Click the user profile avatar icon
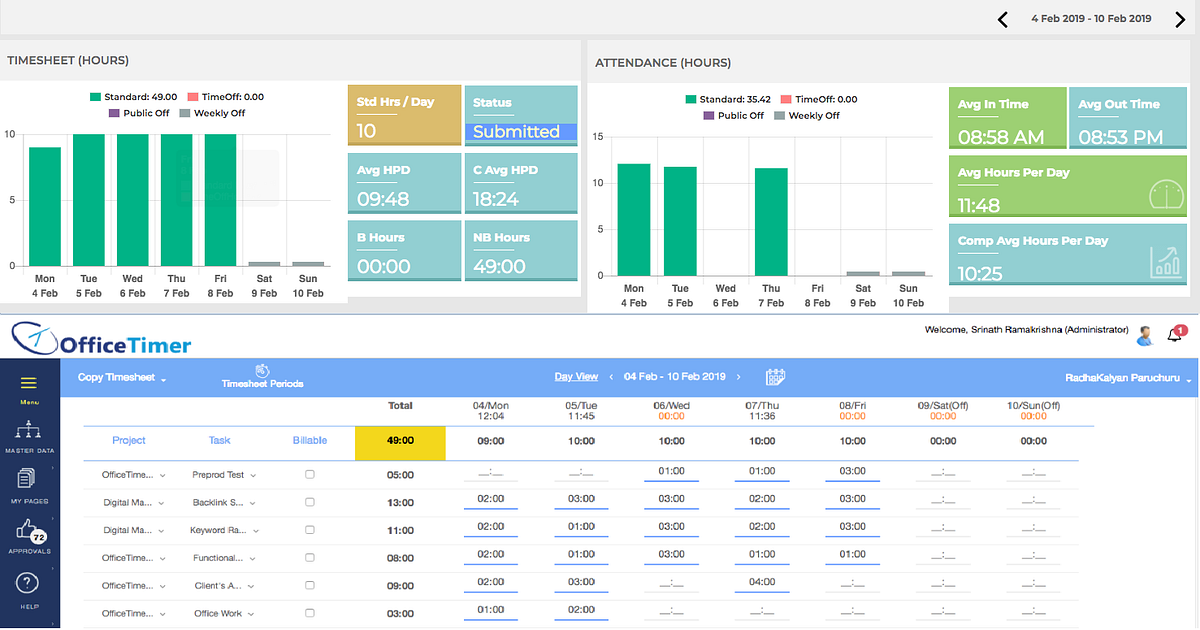This screenshot has height=630, width=1200. (1144, 335)
